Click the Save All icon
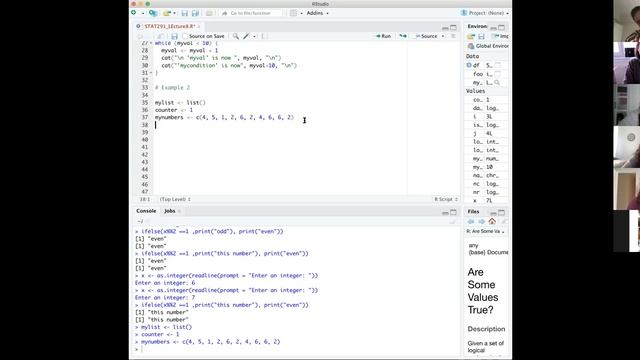 (195, 13)
